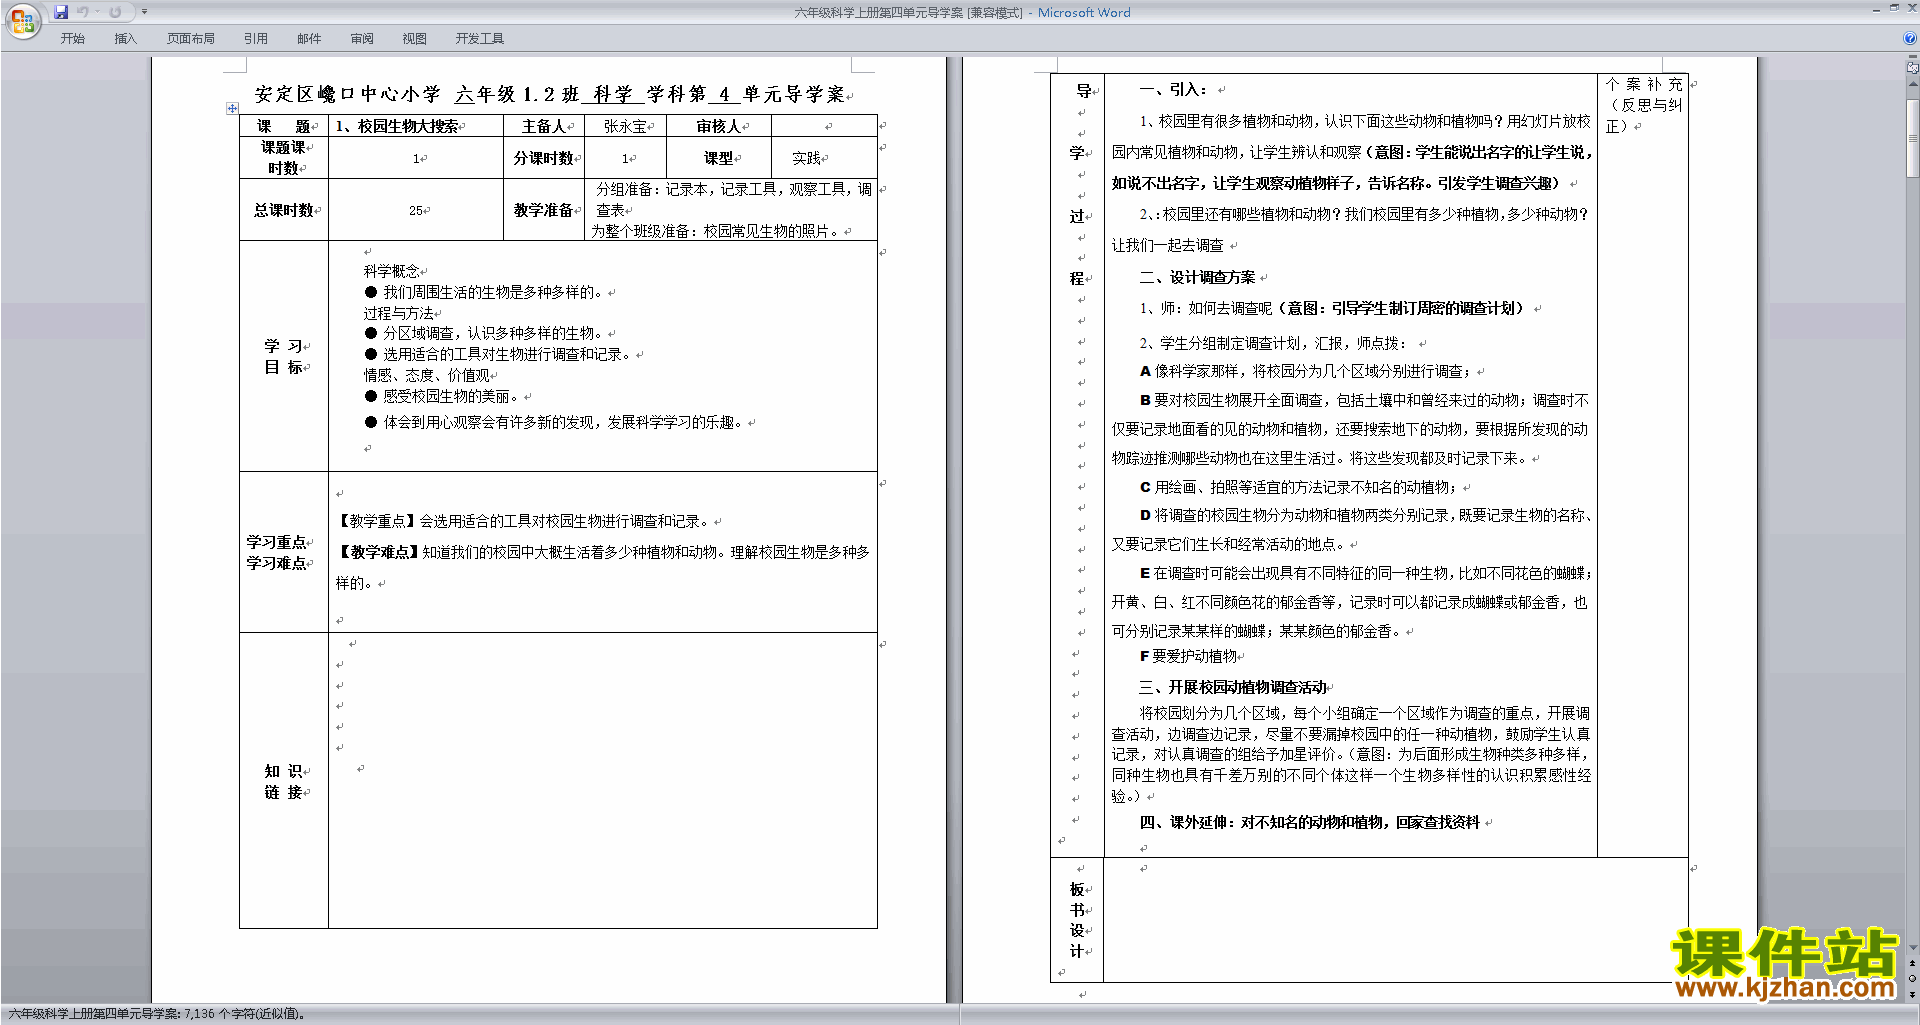Open Select Browse Object round button

[x=1912, y=978]
